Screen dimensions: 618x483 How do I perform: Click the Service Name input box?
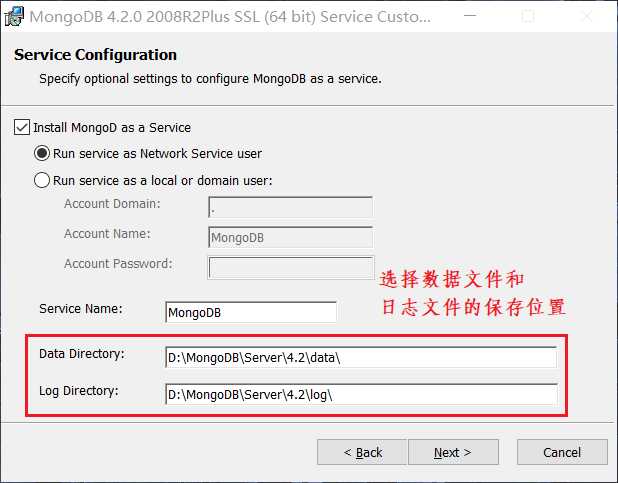(251, 312)
